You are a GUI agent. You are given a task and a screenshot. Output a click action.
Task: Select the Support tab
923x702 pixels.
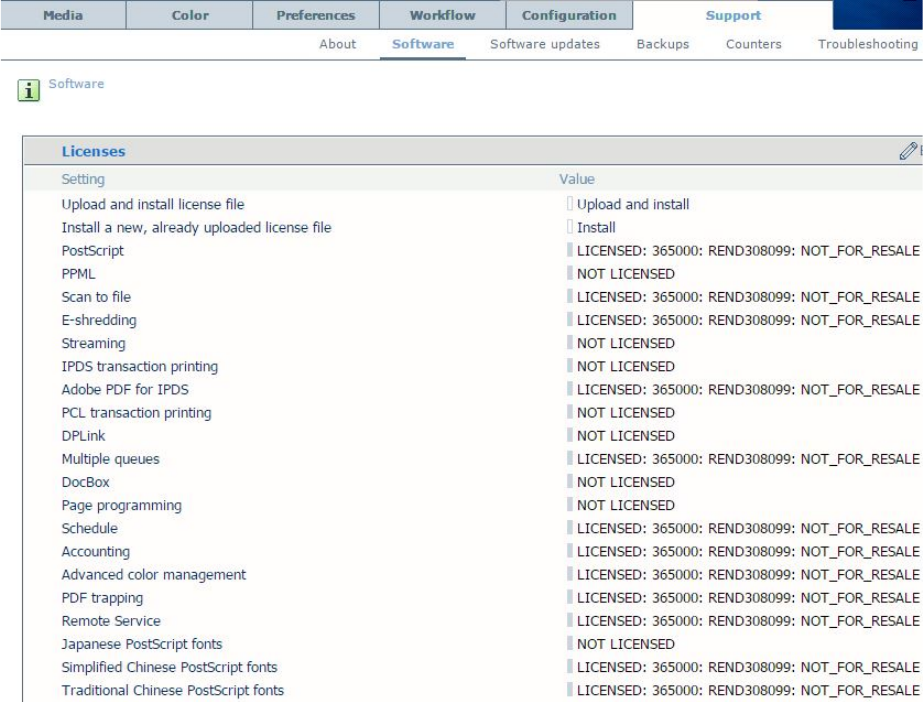[x=733, y=15]
